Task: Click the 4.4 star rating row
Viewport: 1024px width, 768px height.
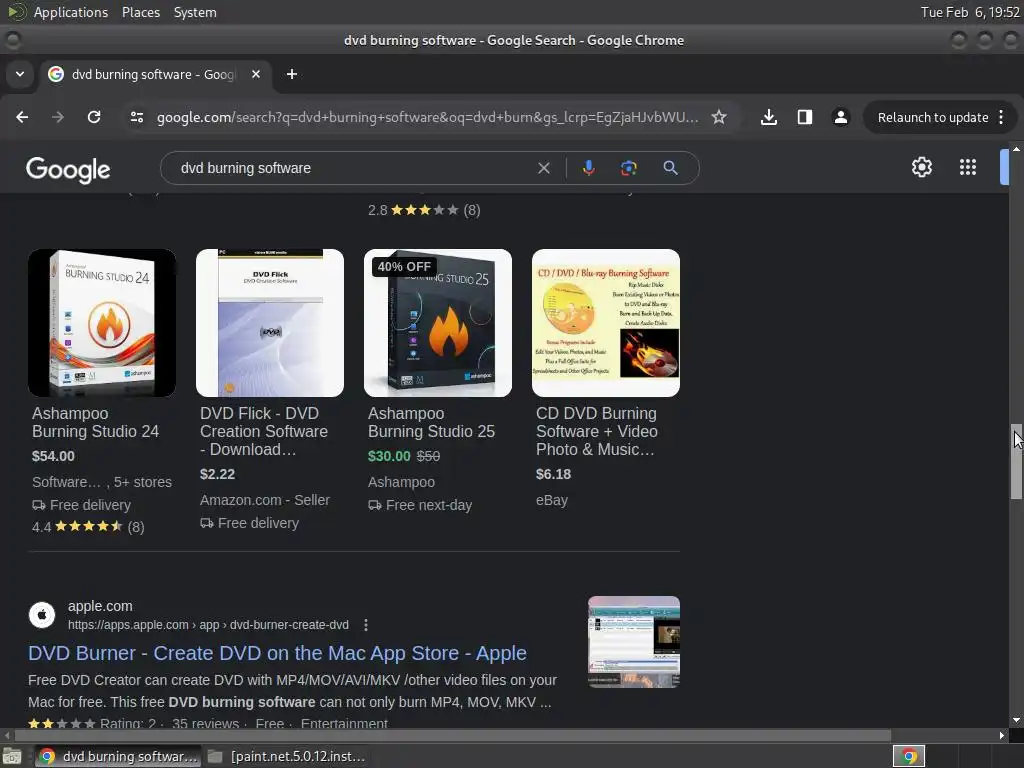Action: (88, 526)
